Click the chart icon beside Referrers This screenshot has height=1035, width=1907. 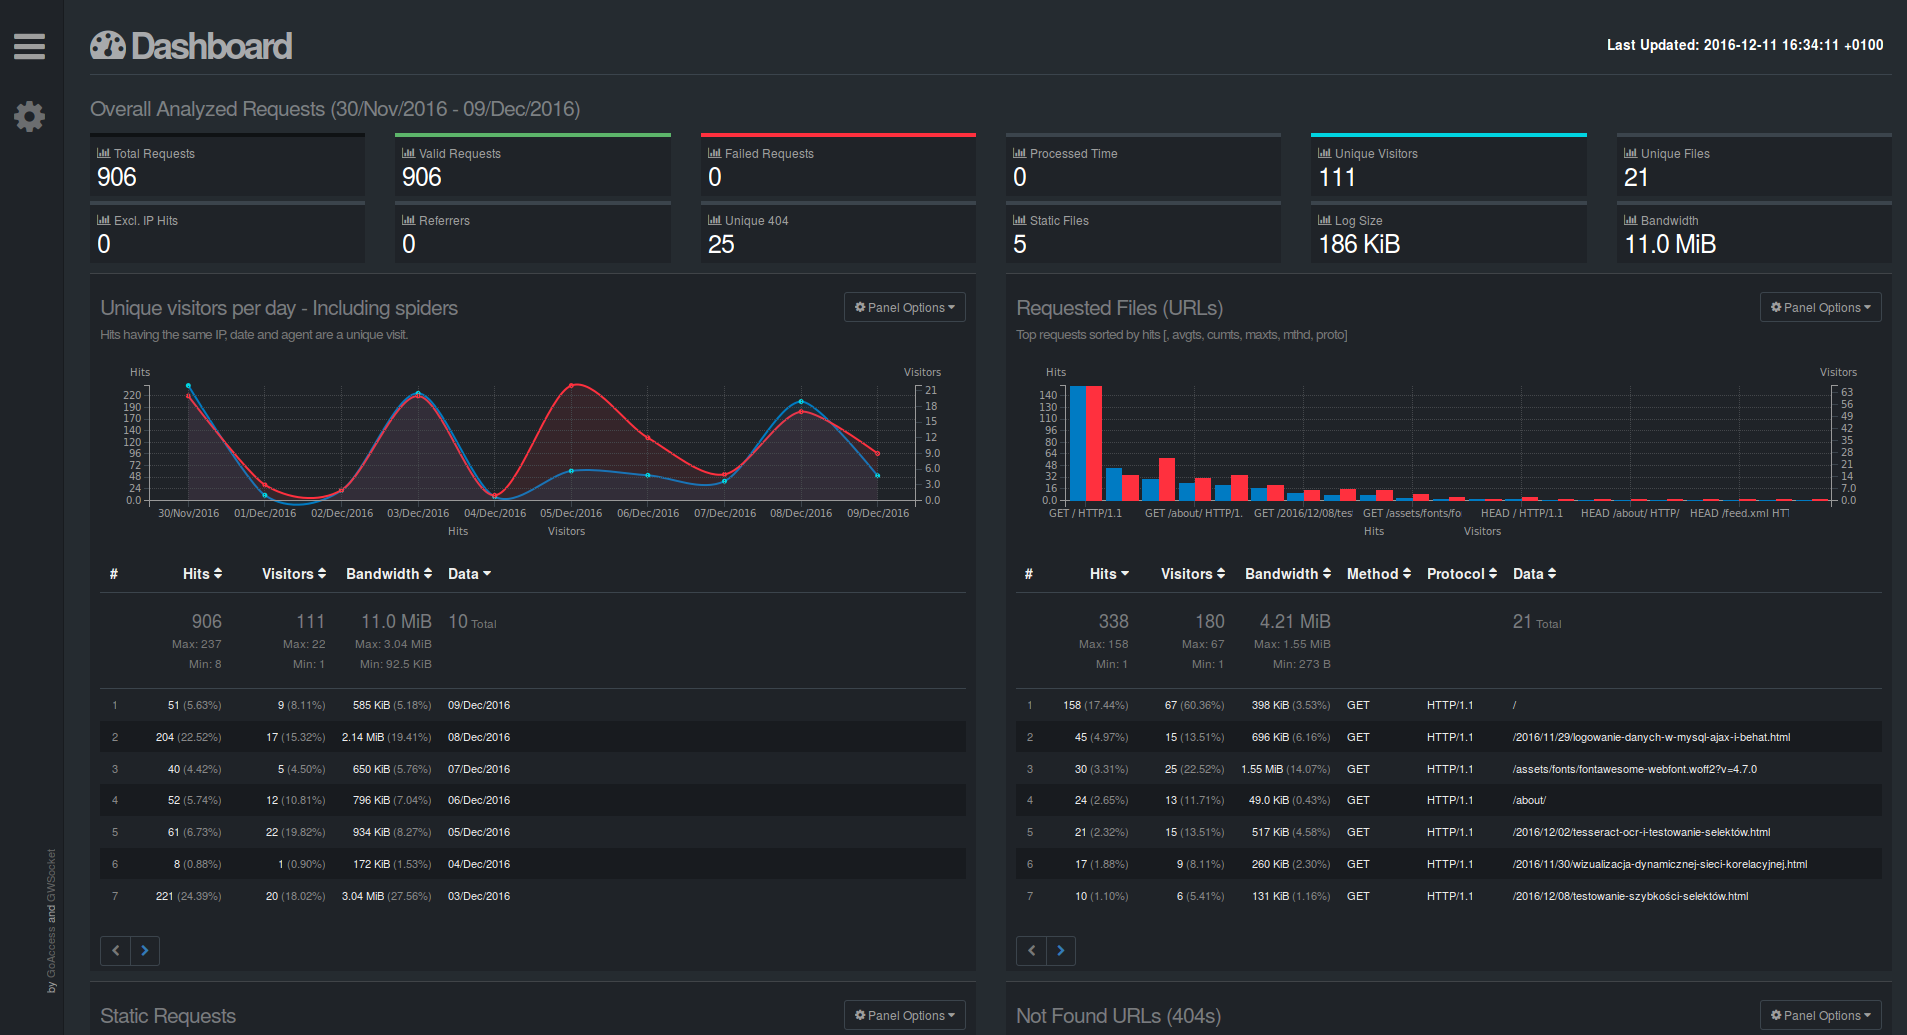pos(408,220)
